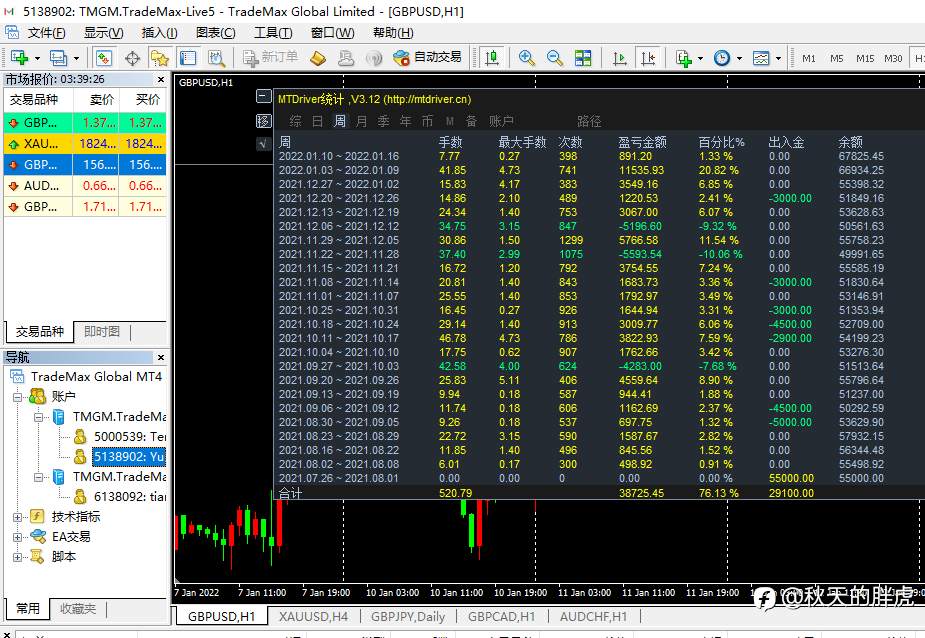Open the periodicity clock dropdown arrow
Viewport: 925px width, 638px height.
click(739, 58)
